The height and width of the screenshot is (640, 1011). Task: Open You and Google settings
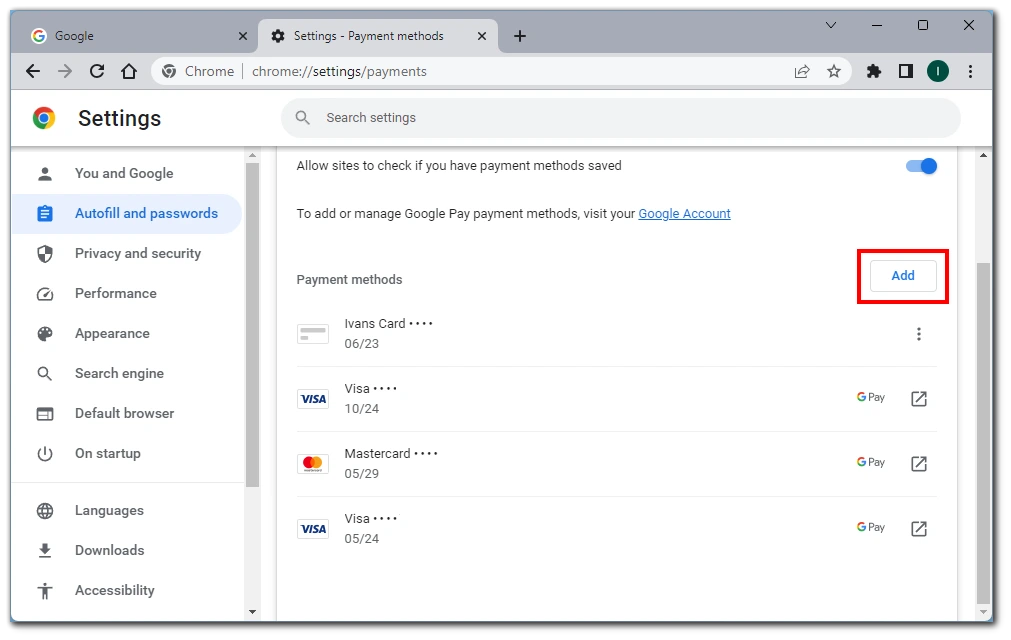(127, 173)
